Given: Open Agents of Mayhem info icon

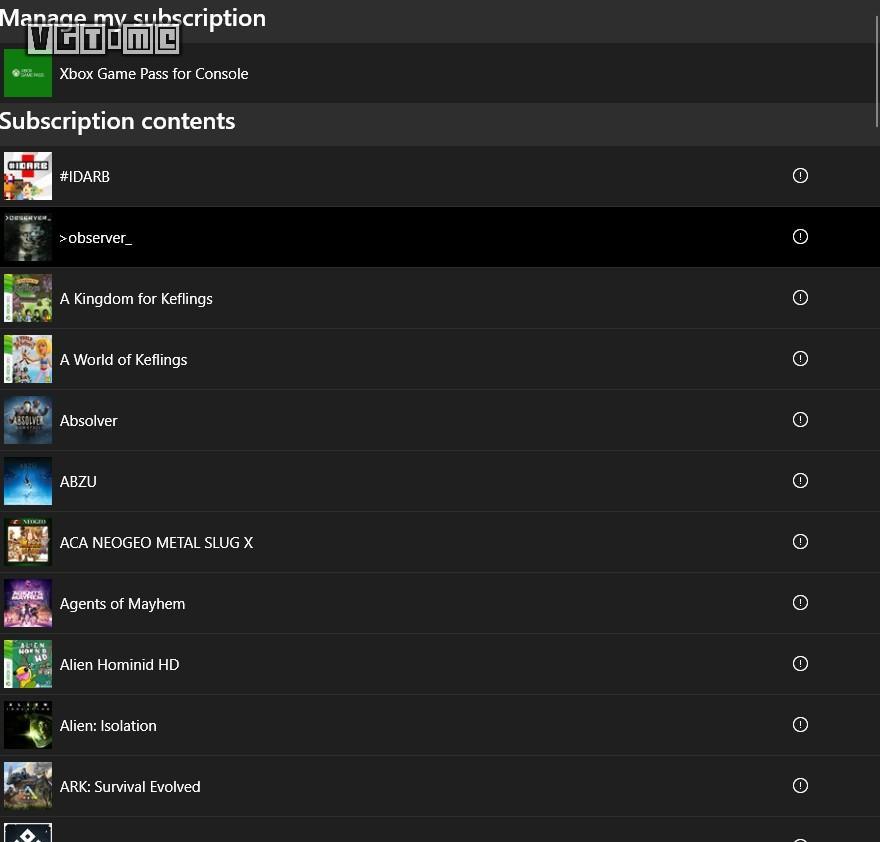Looking at the screenshot, I should coord(800,602).
